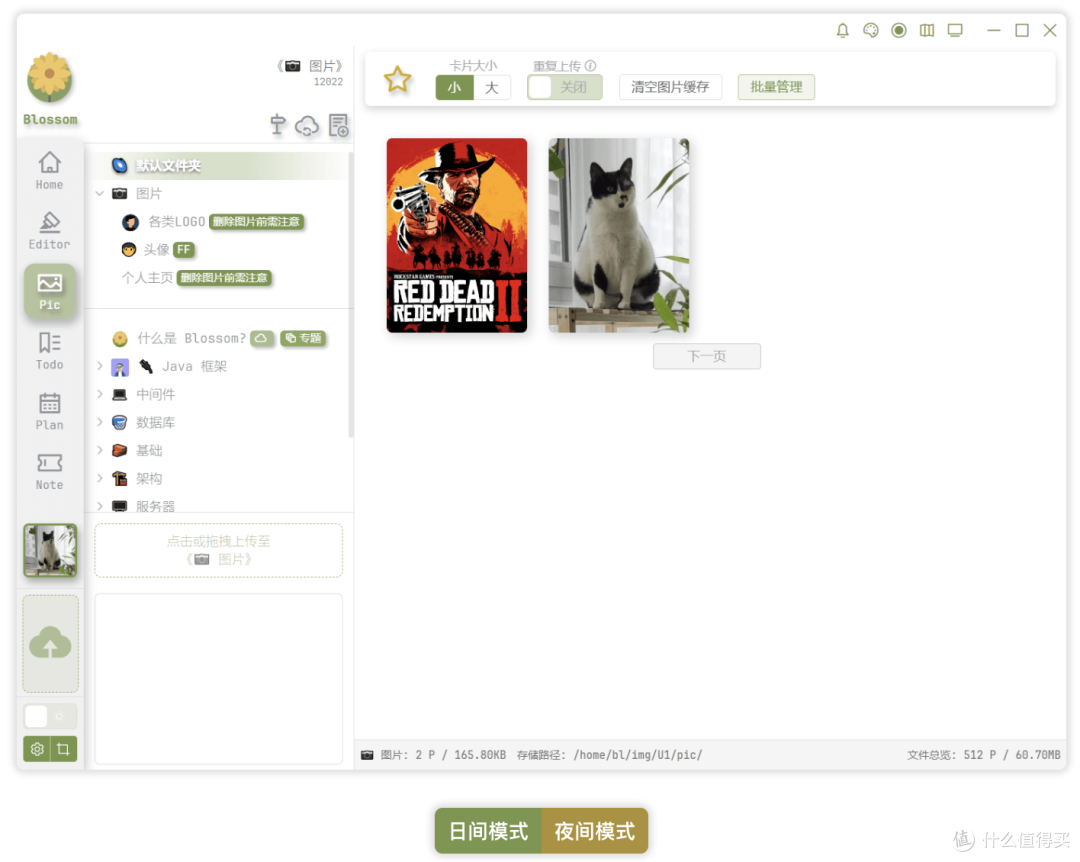Click the 文件总览 512 P status text

tap(984, 755)
